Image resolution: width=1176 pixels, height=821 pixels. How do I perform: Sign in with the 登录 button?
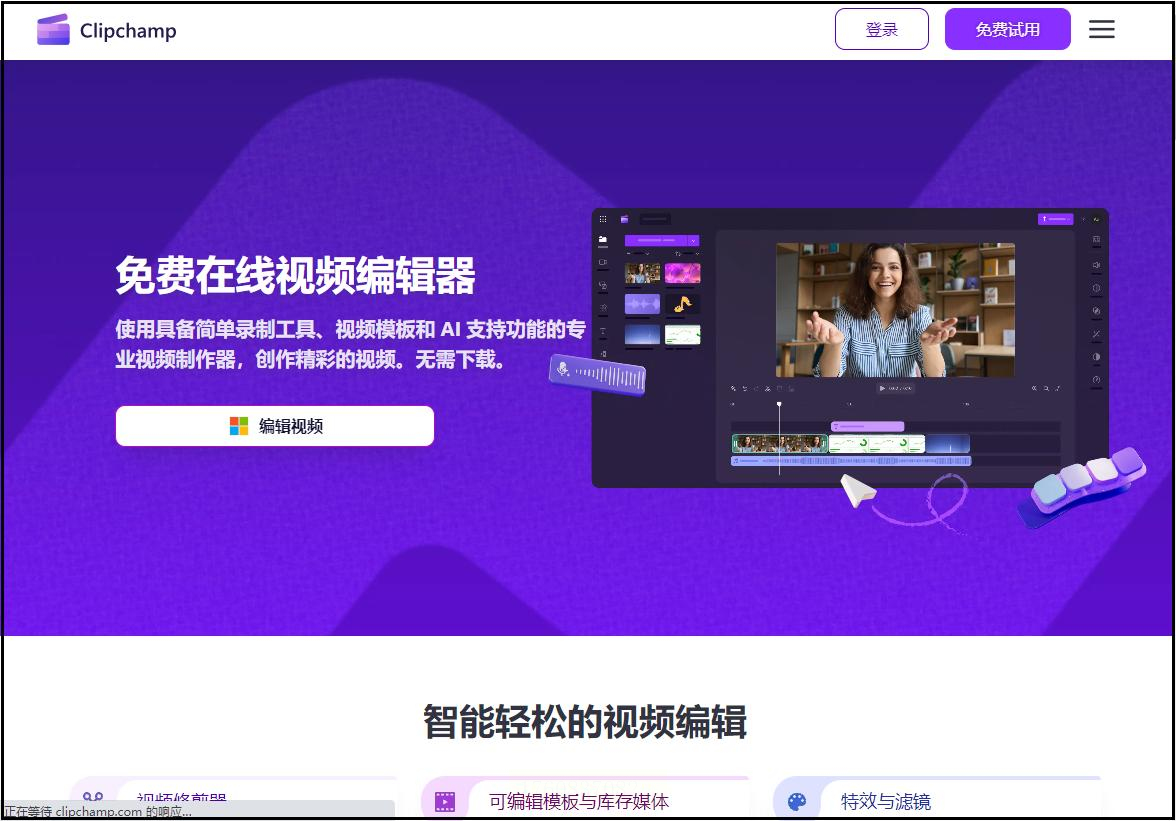click(x=881, y=29)
